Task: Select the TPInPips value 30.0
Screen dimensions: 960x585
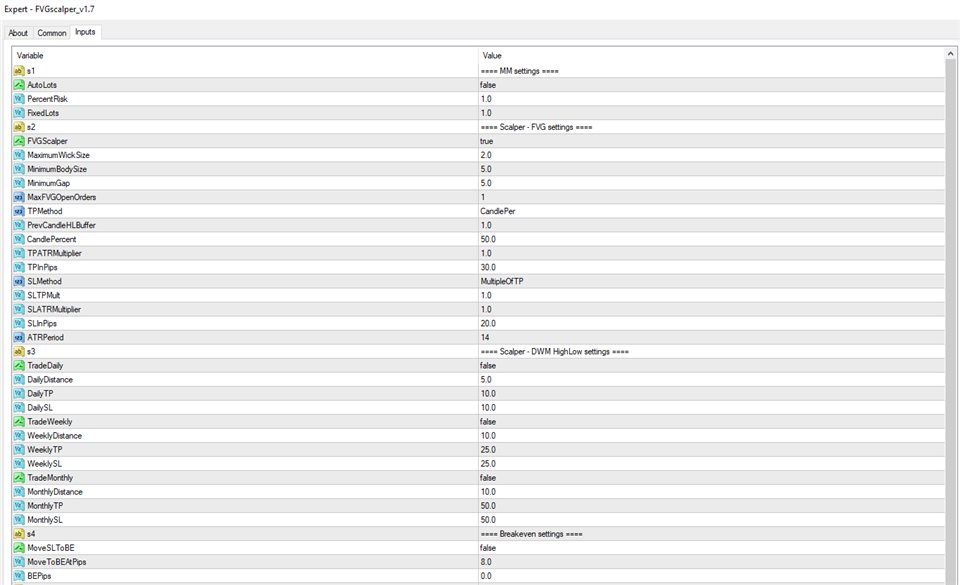Action: point(488,267)
